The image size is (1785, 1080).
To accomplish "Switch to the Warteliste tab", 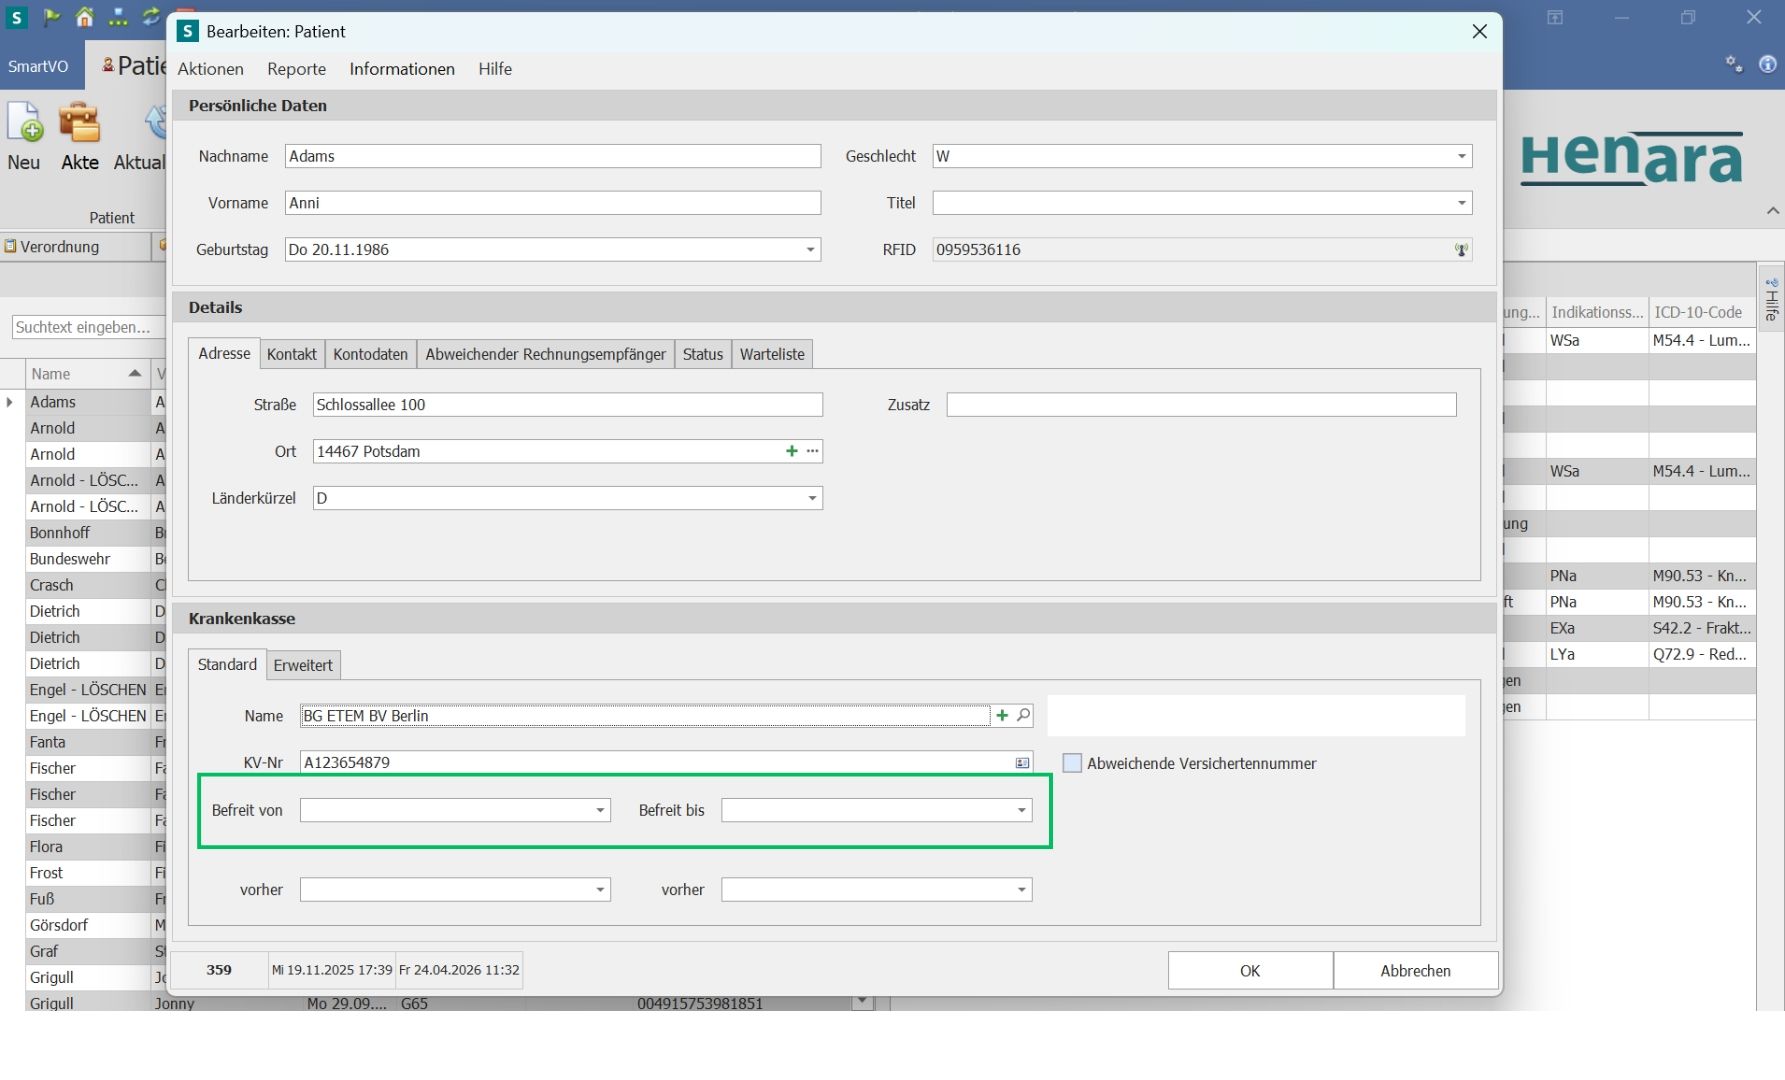I will 772,354.
